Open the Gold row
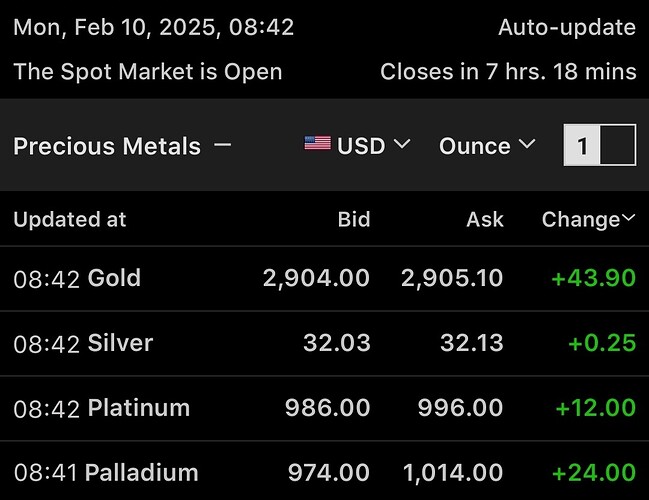This screenshot has height=500, width=649. point(324,278)
